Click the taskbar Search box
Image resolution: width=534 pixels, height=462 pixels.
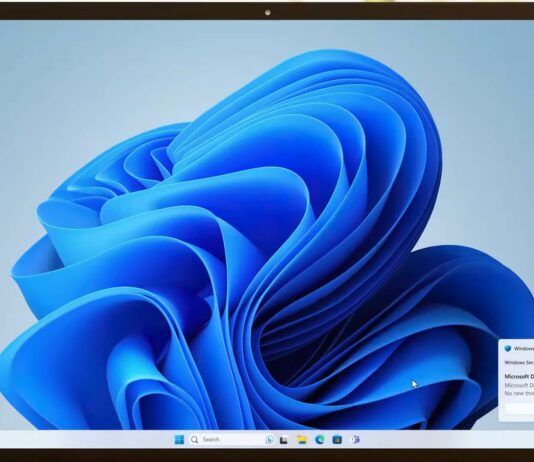[232, 440]
